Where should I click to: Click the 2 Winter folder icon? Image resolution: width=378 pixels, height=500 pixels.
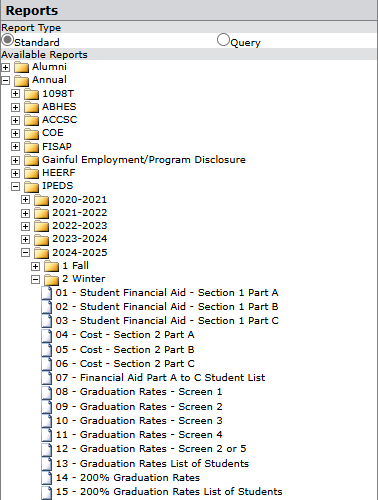coord(52,279)
